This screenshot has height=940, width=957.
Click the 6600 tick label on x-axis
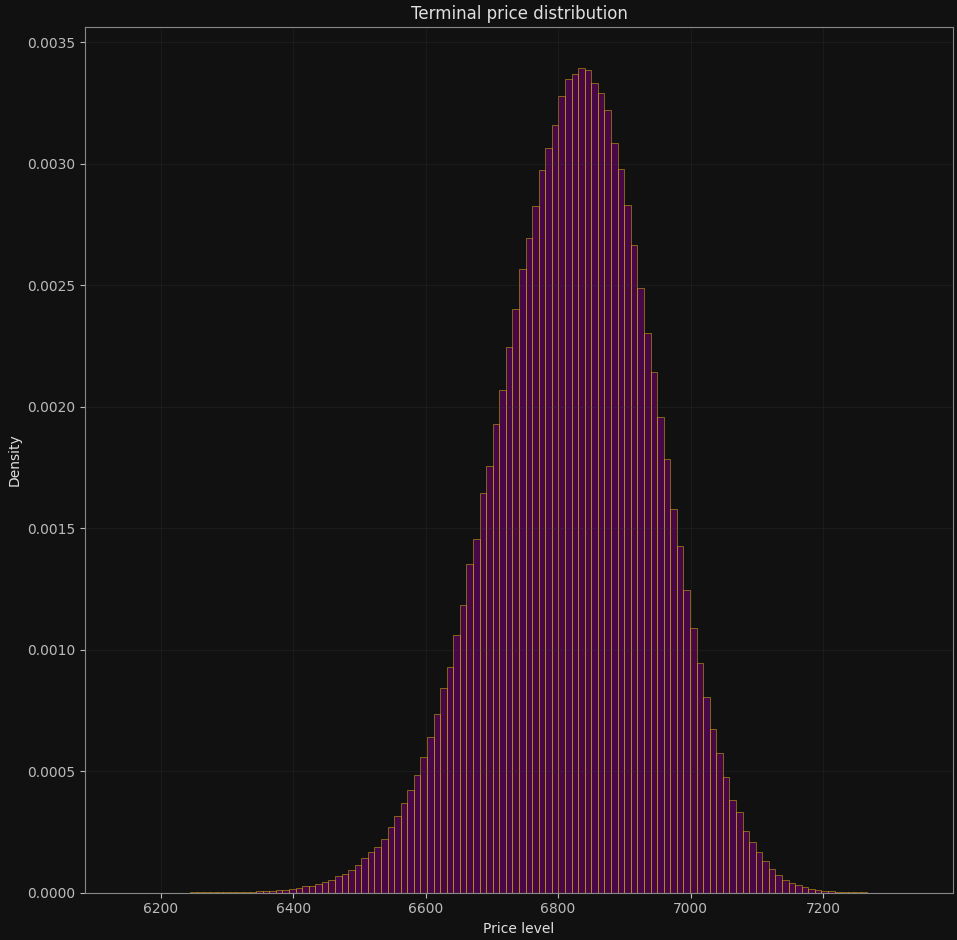pyautogui.click(x=428, y=906)
